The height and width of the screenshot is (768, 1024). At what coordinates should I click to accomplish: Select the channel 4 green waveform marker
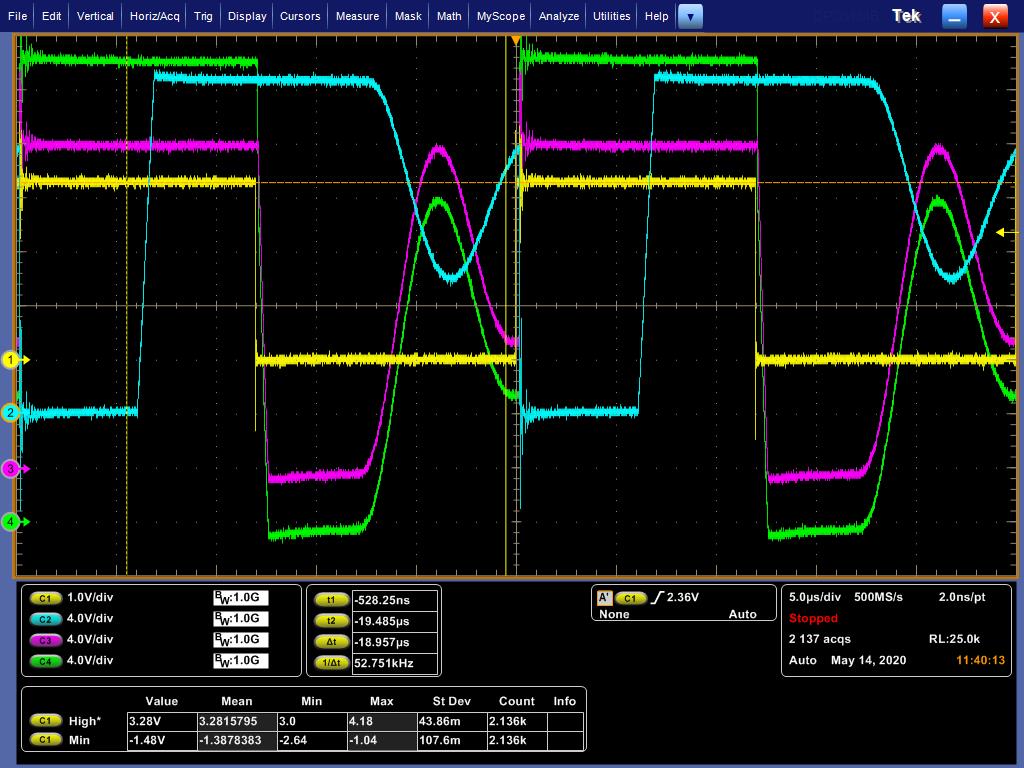tap(12, 521)
